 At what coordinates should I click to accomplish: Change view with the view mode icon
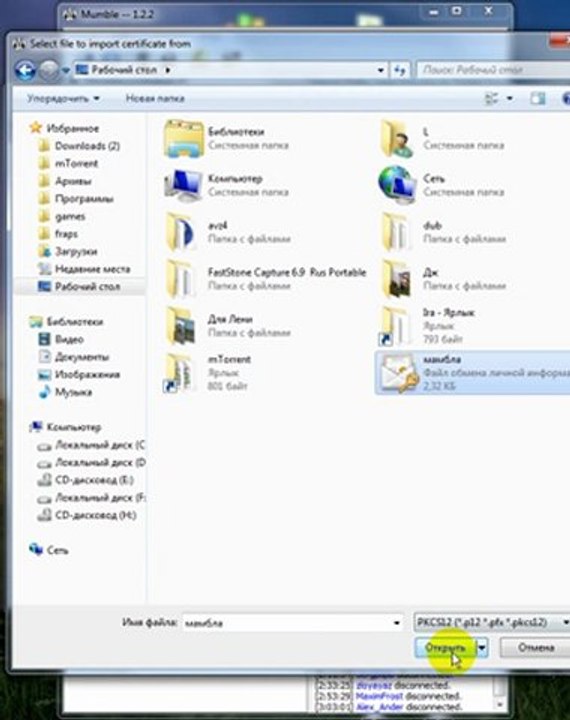click(491, 98)
